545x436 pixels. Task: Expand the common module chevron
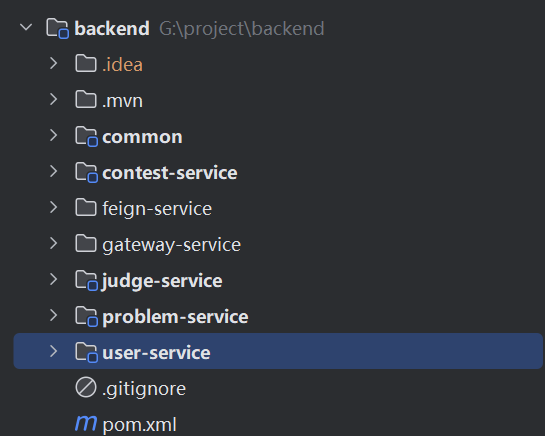54,136
